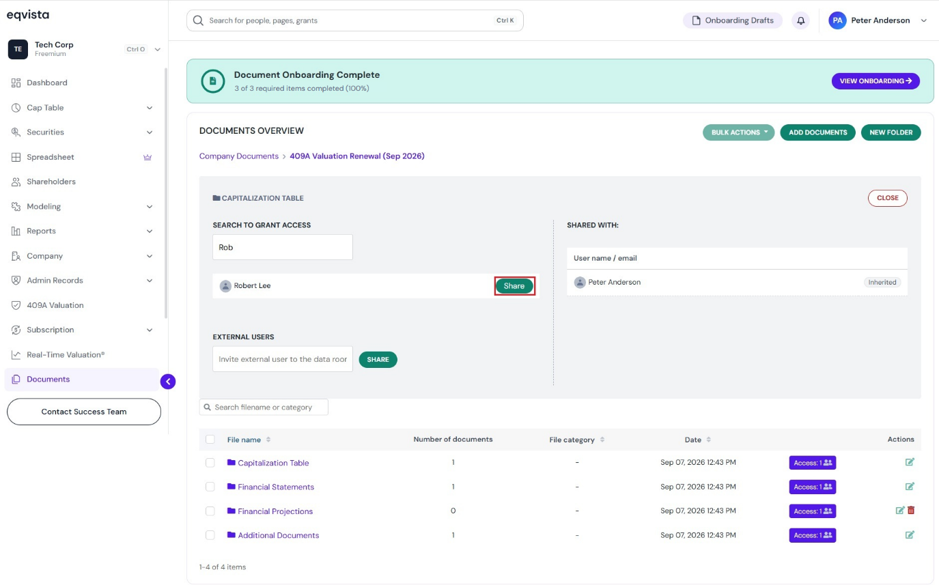939x585 pixels.
Task: Share the folder with Robert Lee
Action: [x=514, y=286]
